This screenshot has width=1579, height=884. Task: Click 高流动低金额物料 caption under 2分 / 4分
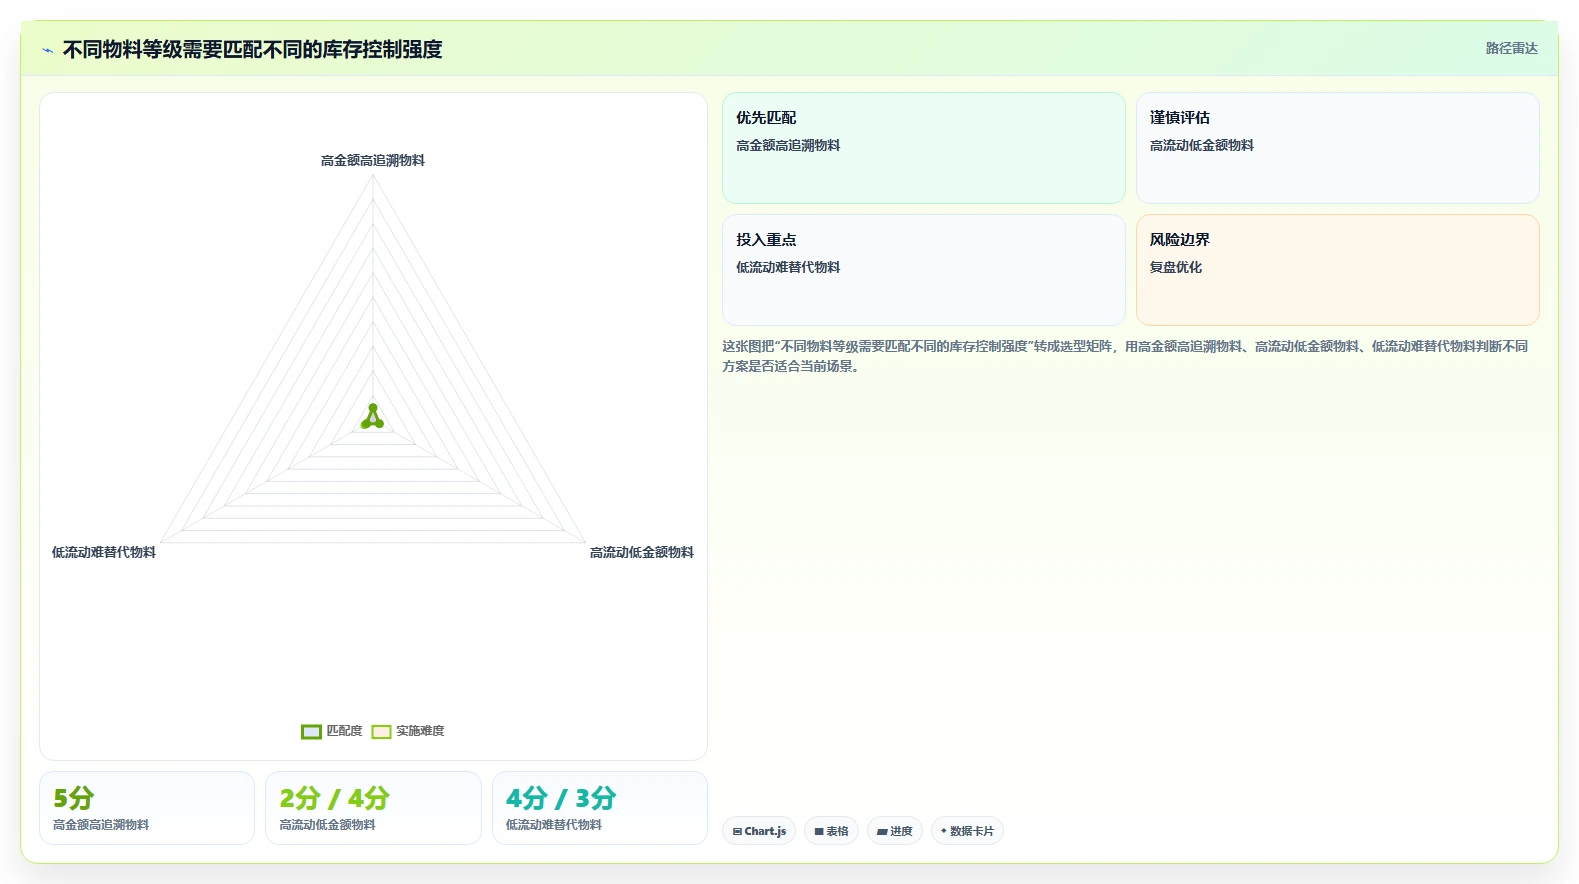[x=327, y=825]
